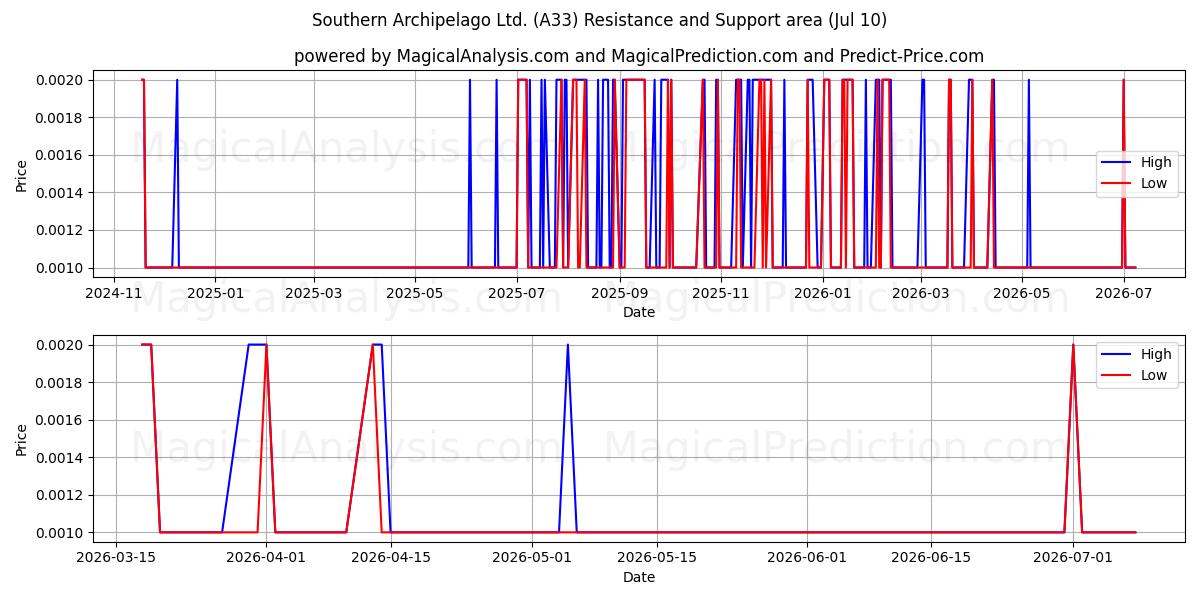Click the top chart's 2025-01 tick label
The height and width of the screenshot is (600, 1200).
point(215,293)
